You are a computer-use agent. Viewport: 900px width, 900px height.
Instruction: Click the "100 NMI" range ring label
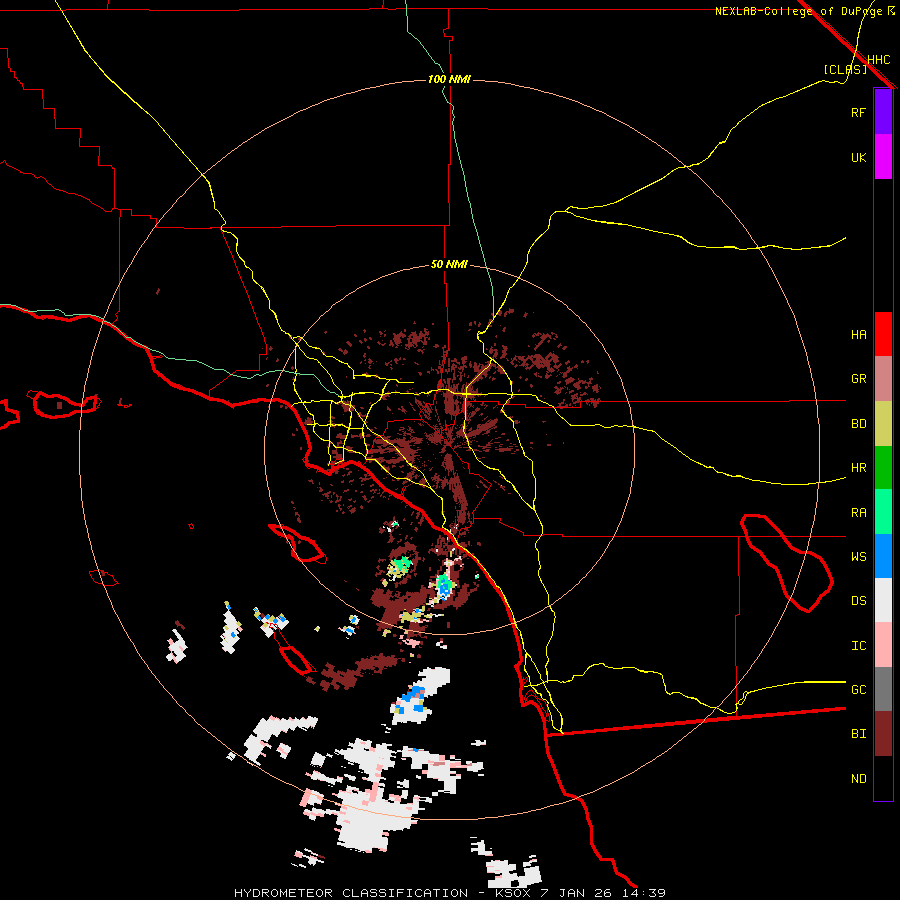click(449, 79)
